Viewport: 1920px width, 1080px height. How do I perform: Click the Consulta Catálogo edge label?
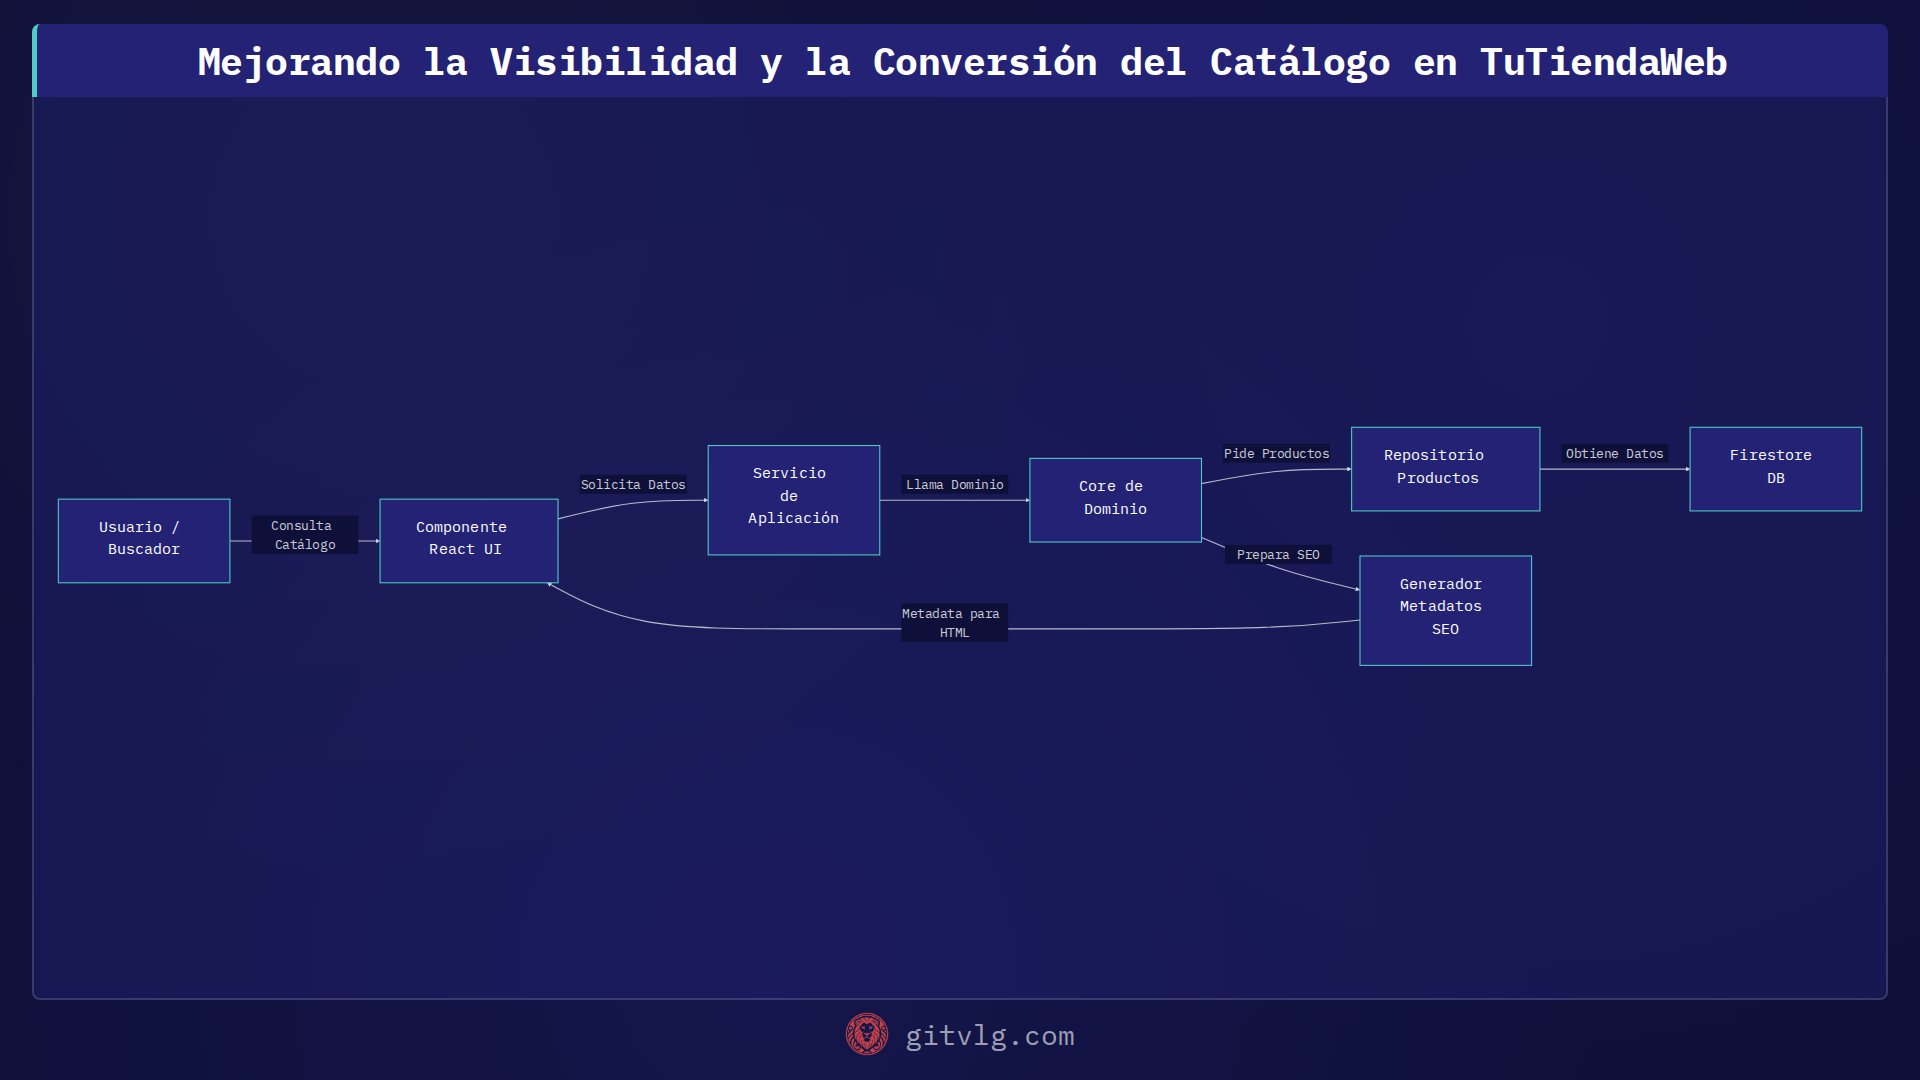[305, 535]
